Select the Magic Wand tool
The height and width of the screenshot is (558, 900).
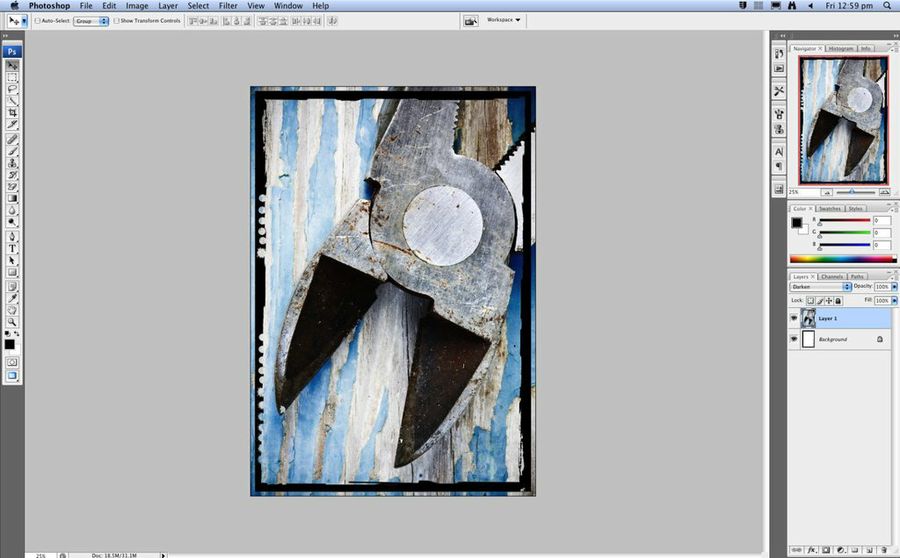click(x=12, y=101)
